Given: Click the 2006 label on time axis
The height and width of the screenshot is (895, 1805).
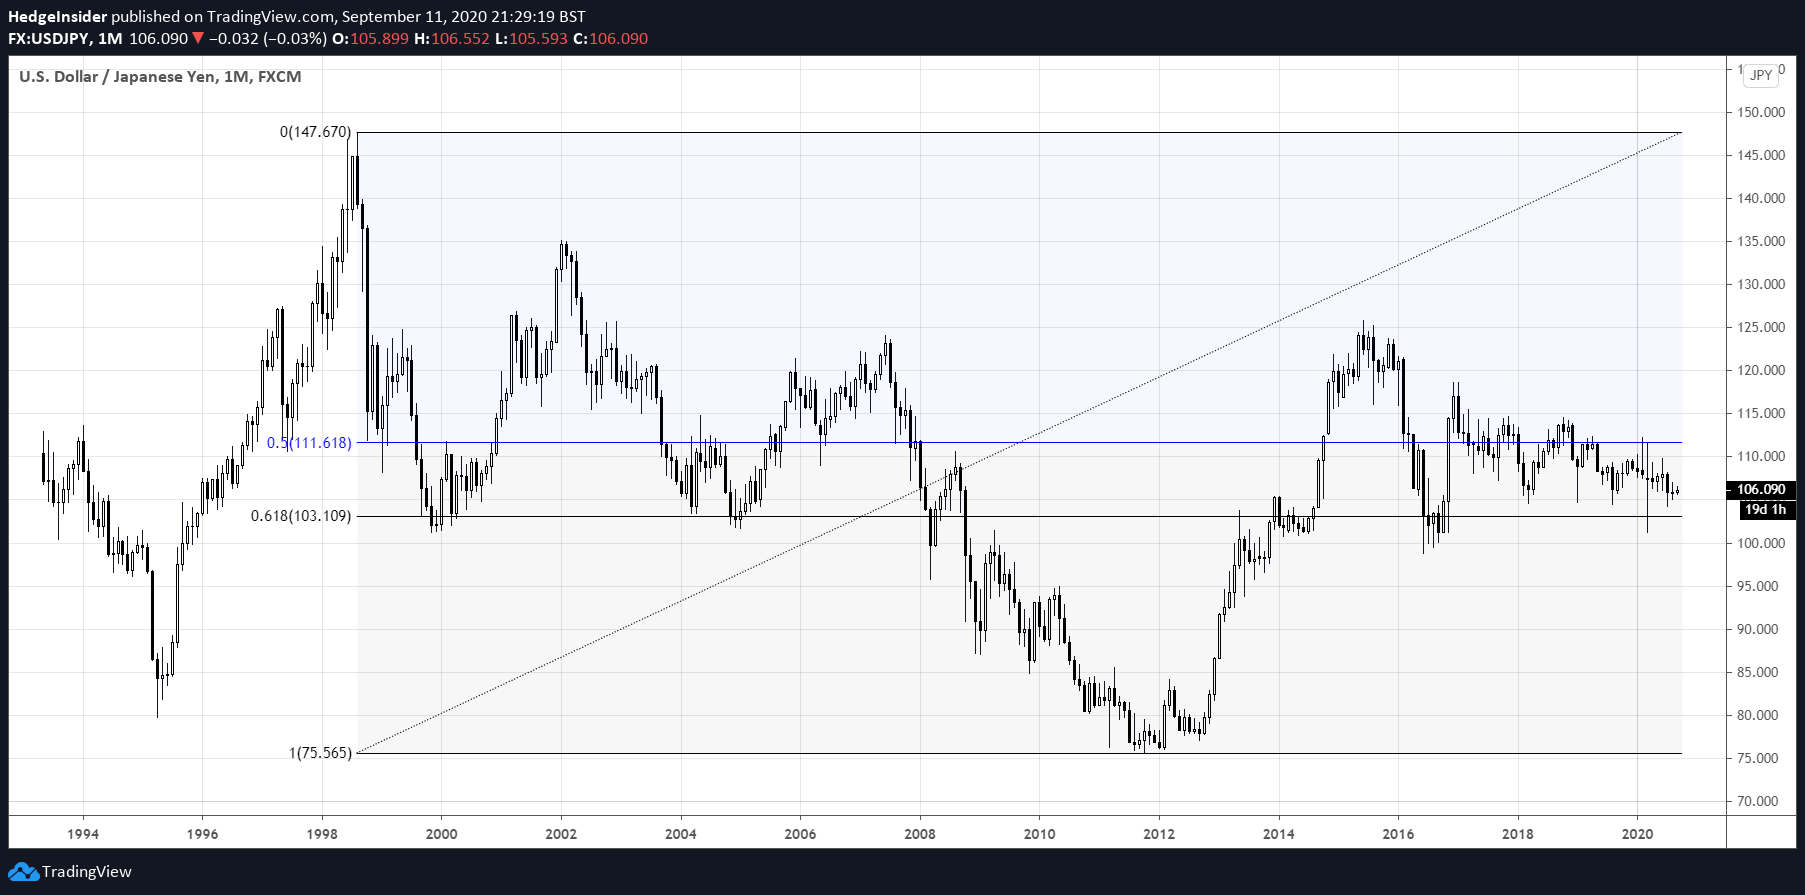Looking at the screenshot, I should tap(800, 834).
